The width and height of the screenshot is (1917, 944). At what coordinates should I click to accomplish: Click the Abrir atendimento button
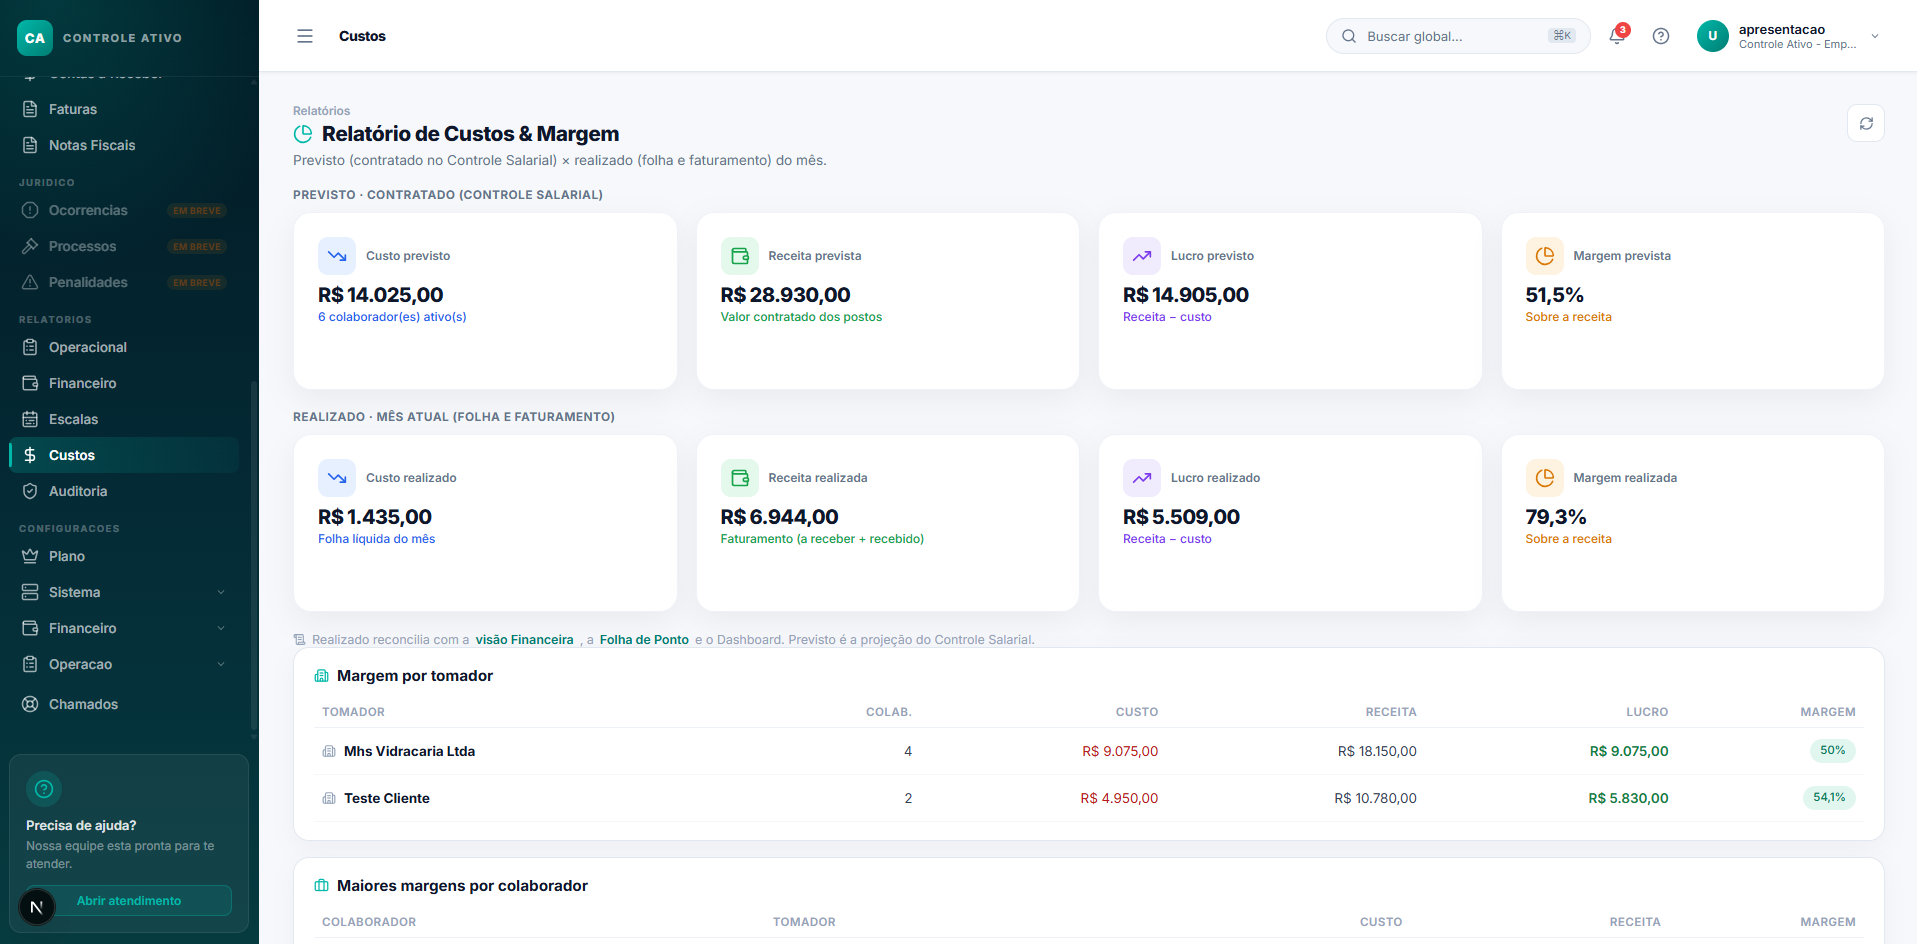129,900
